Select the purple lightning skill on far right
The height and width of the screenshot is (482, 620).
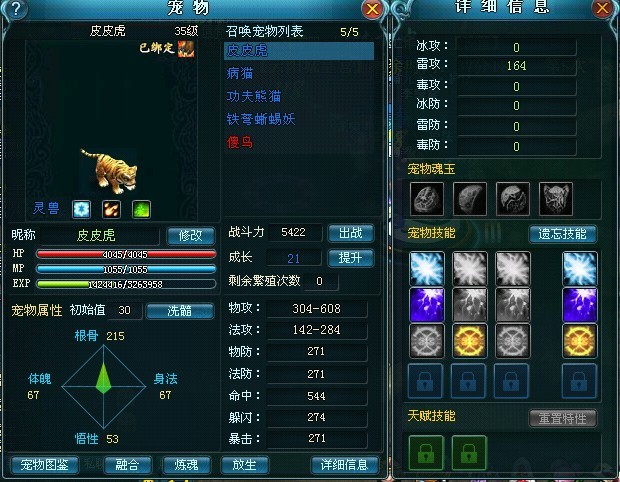tap(580, 304)
